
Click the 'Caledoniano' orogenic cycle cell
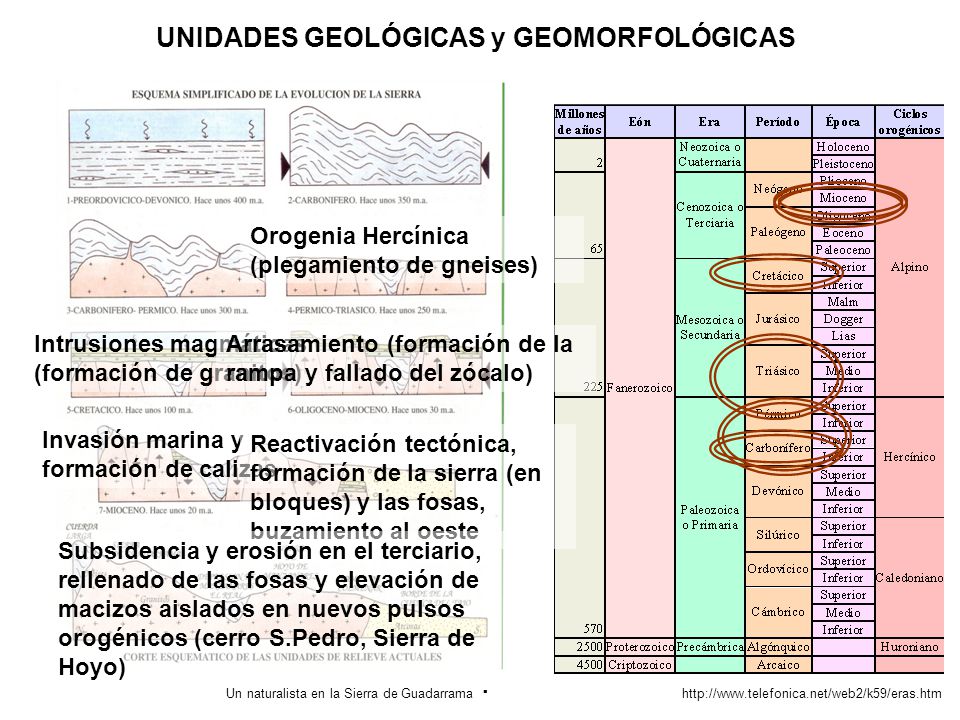coord(909,578)
